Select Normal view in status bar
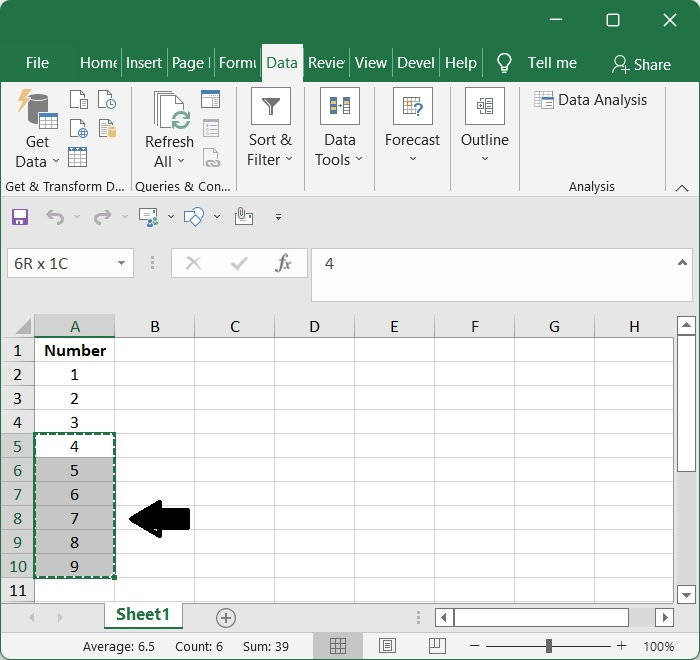This screenshot has width=700, height=660. (x=338, y=646)
